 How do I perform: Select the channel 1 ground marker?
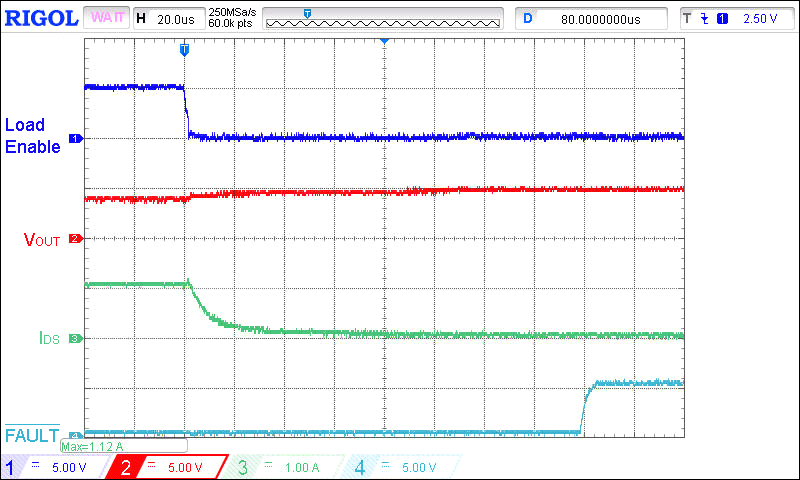tap(73, 137)
